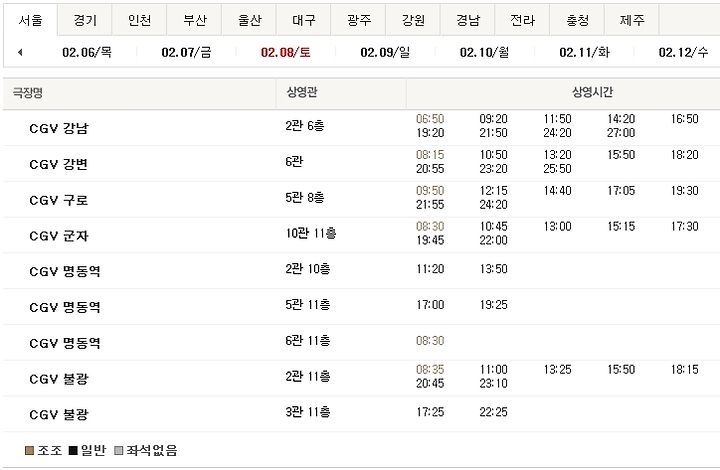
Task: Choose the 13:50 showtime at CGV 명동역
Action: pyautogui.click(x=494, y=269)
